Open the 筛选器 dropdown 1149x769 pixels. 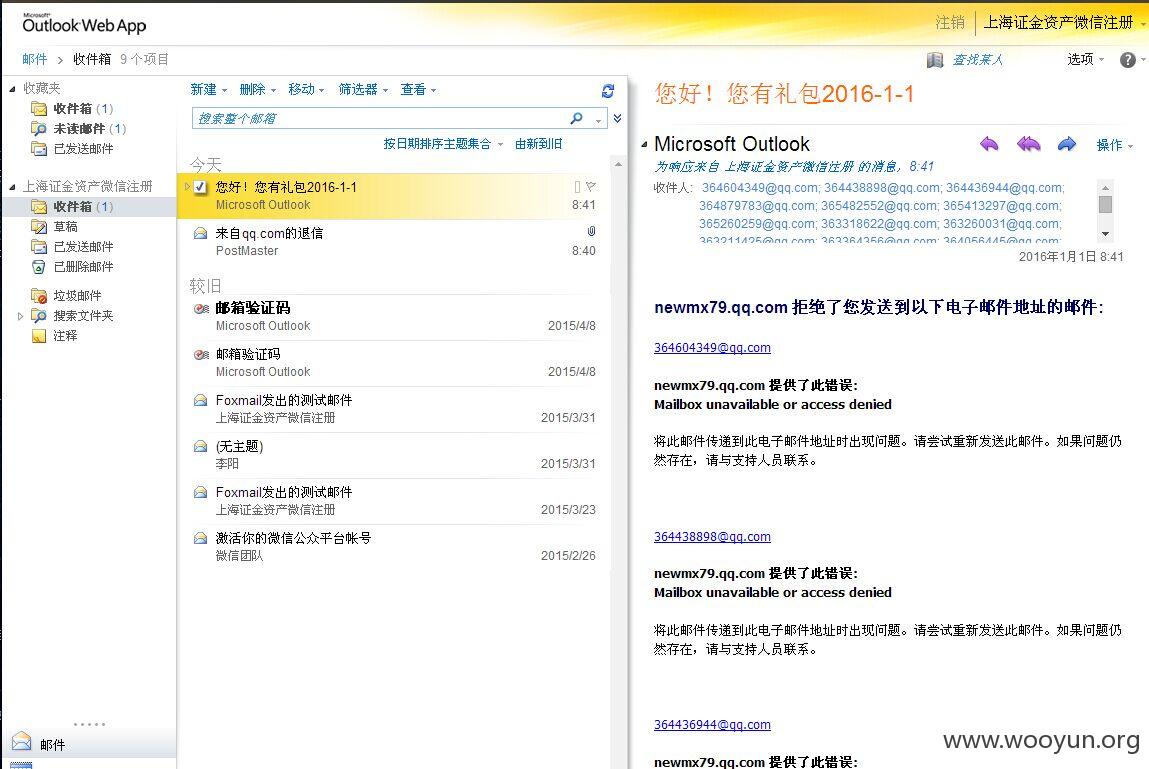pyautogui.click(x=363, y=89)
